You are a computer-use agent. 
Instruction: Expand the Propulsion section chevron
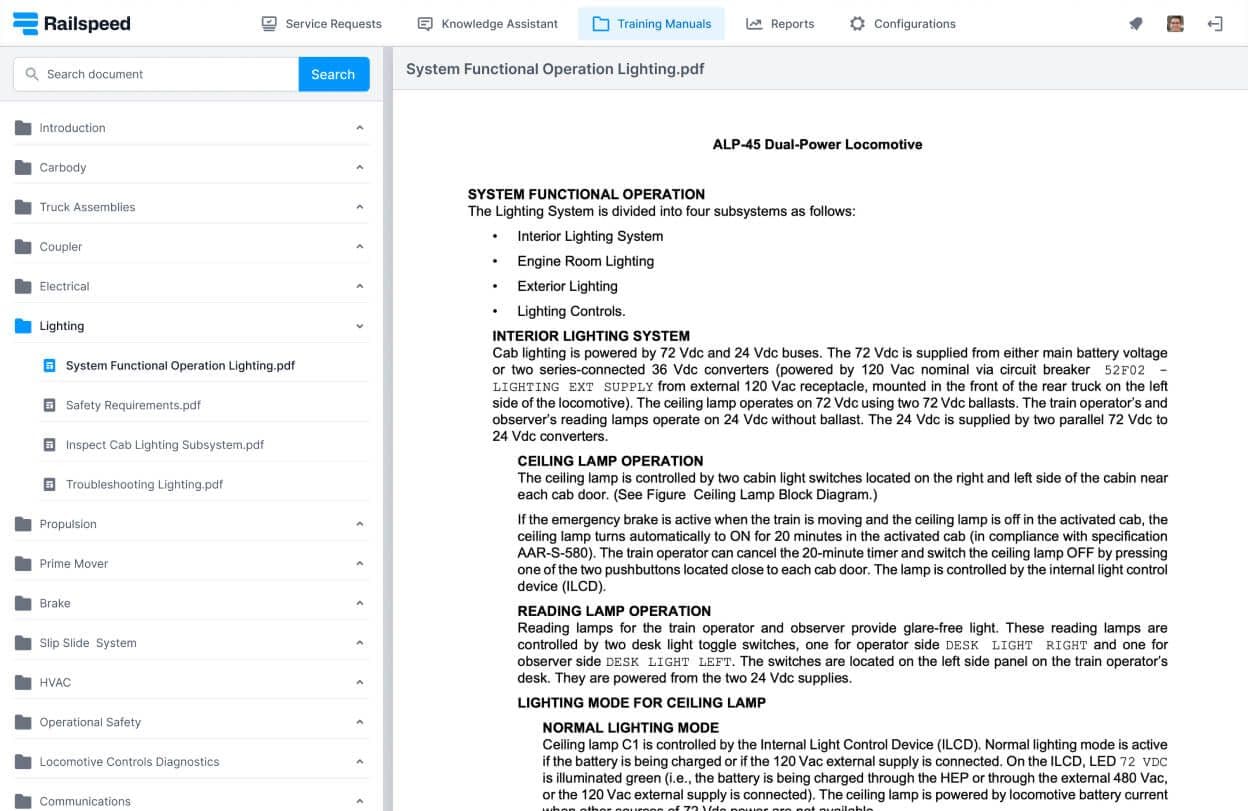(x=360, y=524)
